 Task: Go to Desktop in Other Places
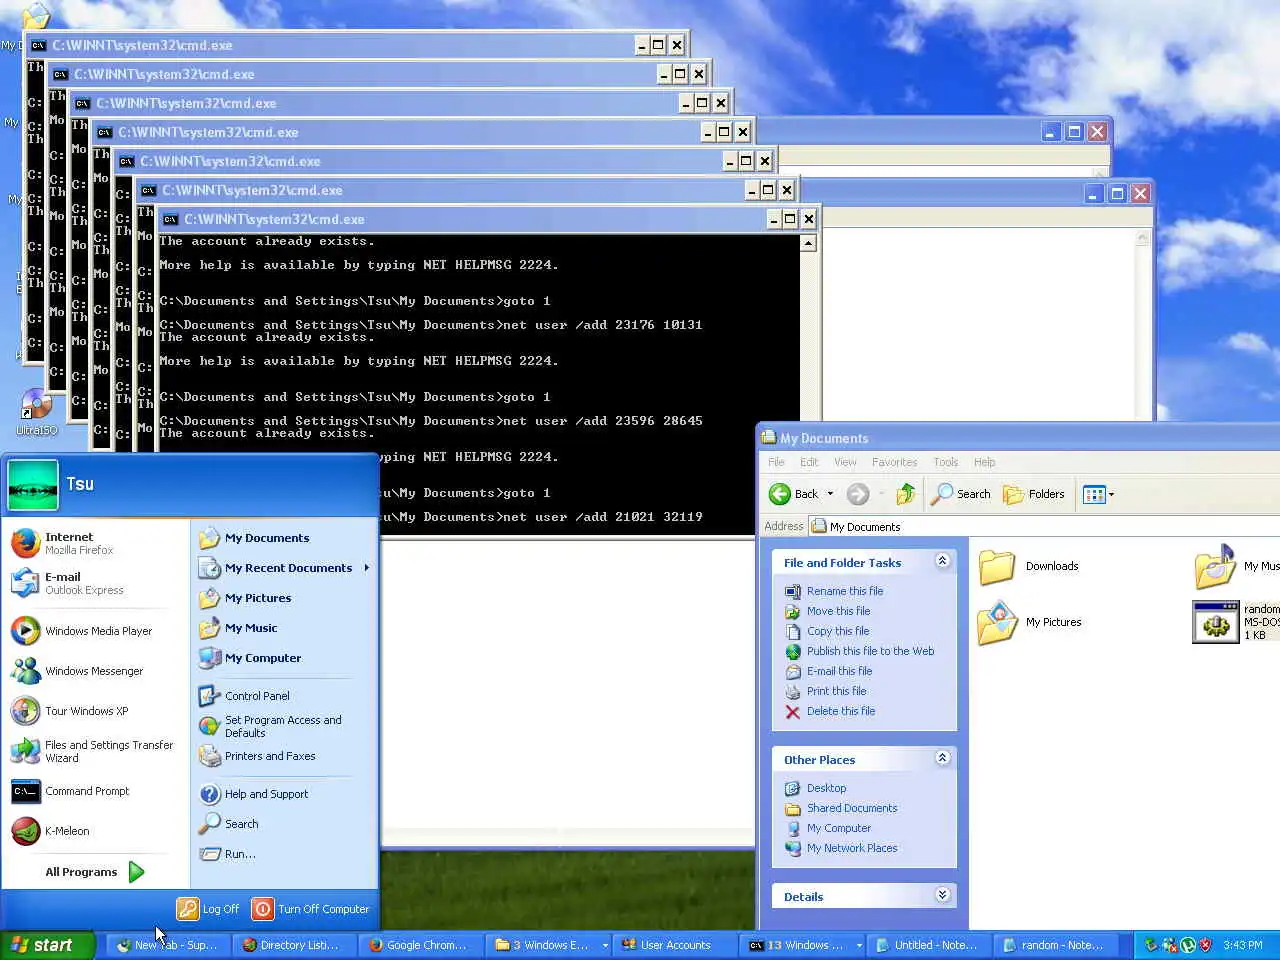coord(826,788)
